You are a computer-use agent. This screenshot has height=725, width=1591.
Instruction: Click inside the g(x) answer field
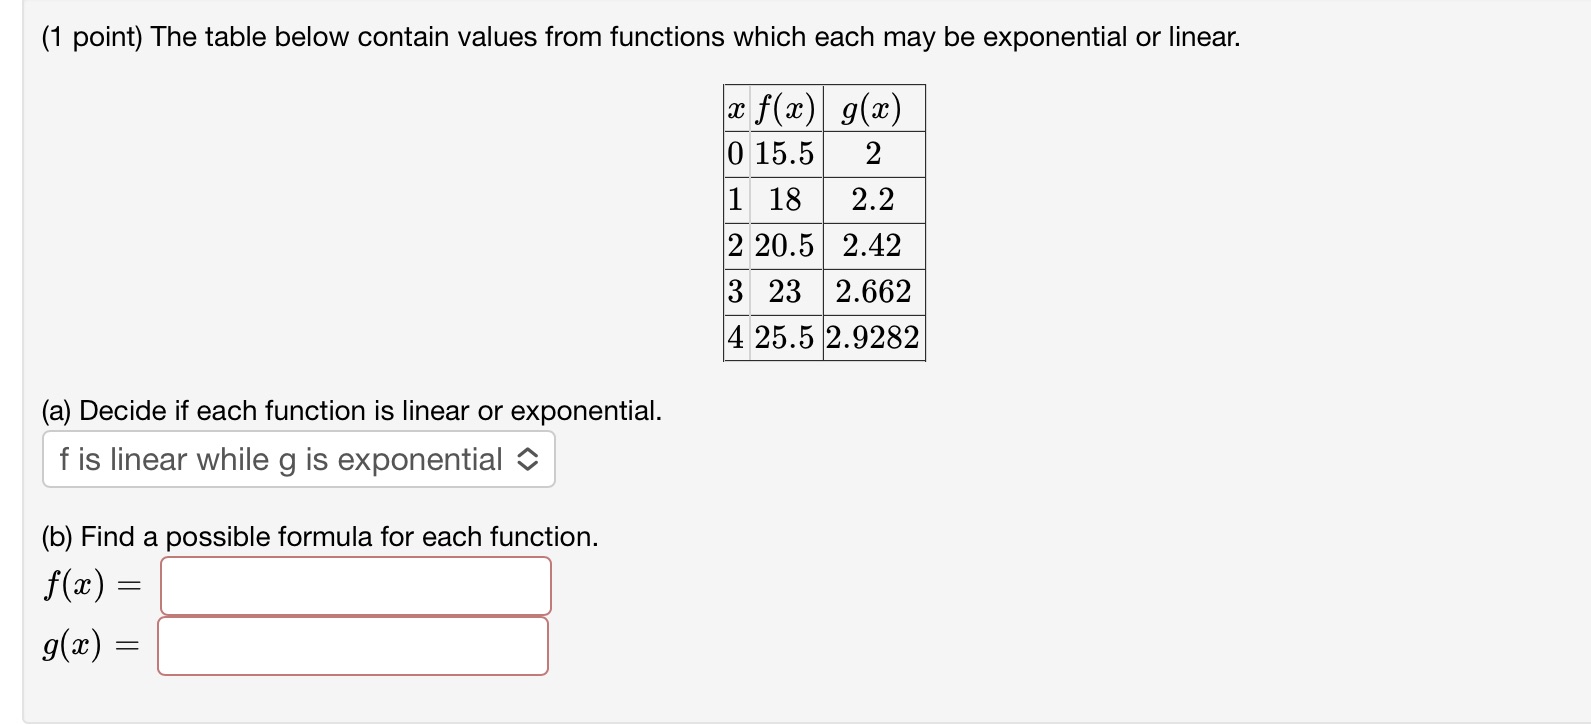point(352,646)
